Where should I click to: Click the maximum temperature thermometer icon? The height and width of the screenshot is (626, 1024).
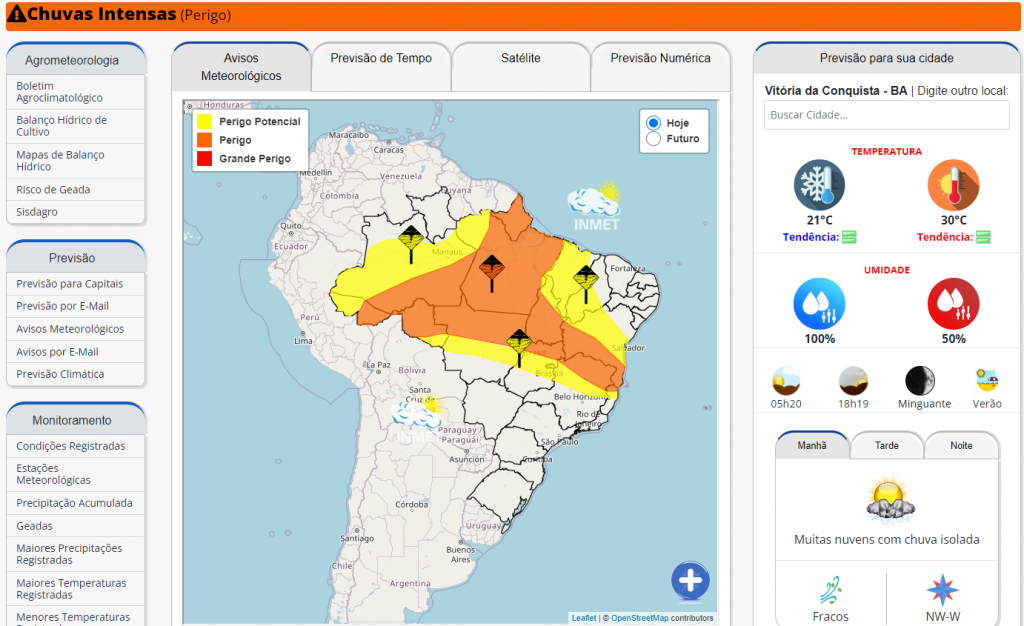click(x=953, y=186)
